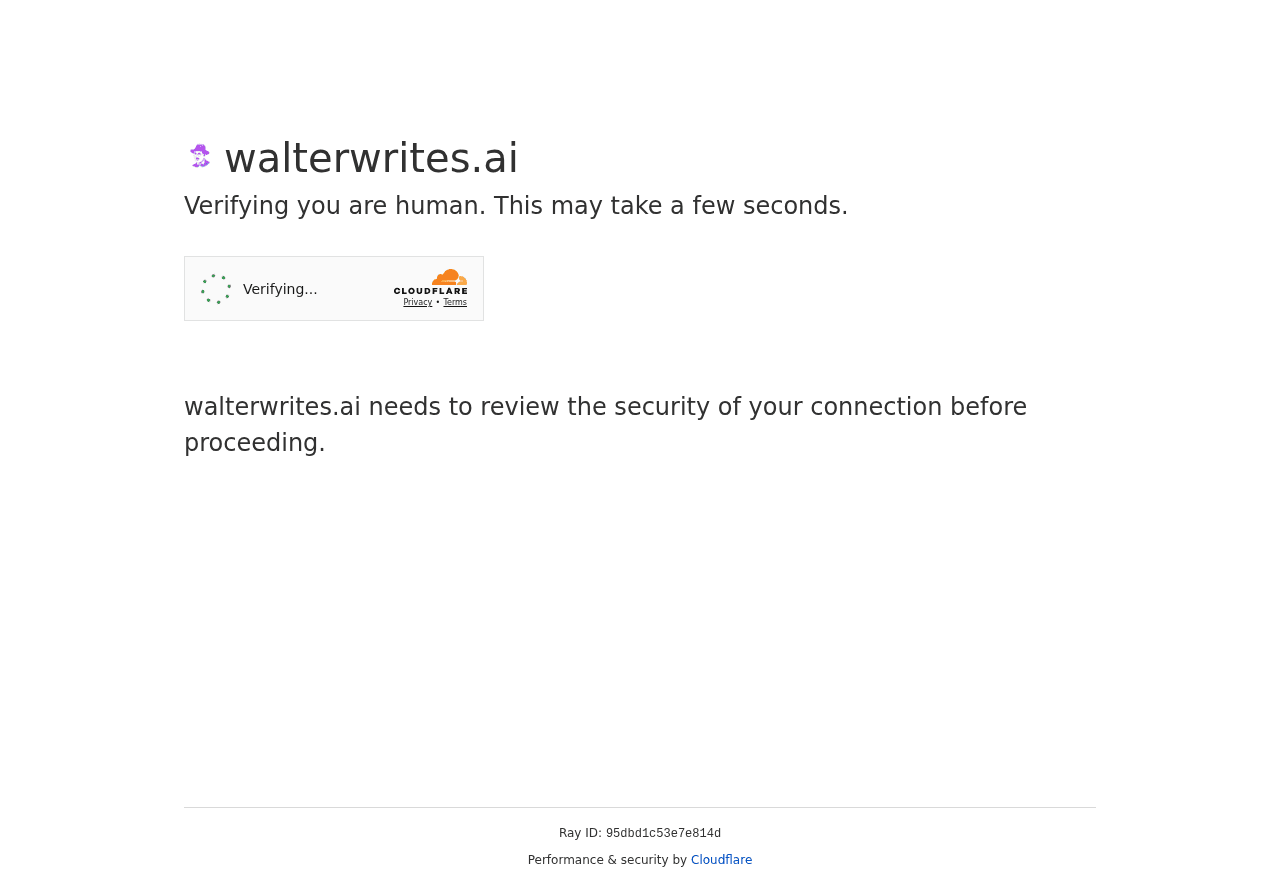The width and height of the screenshot is (1280, 885).
Task: Open the Privacy link
Action: tap(417, 301)
